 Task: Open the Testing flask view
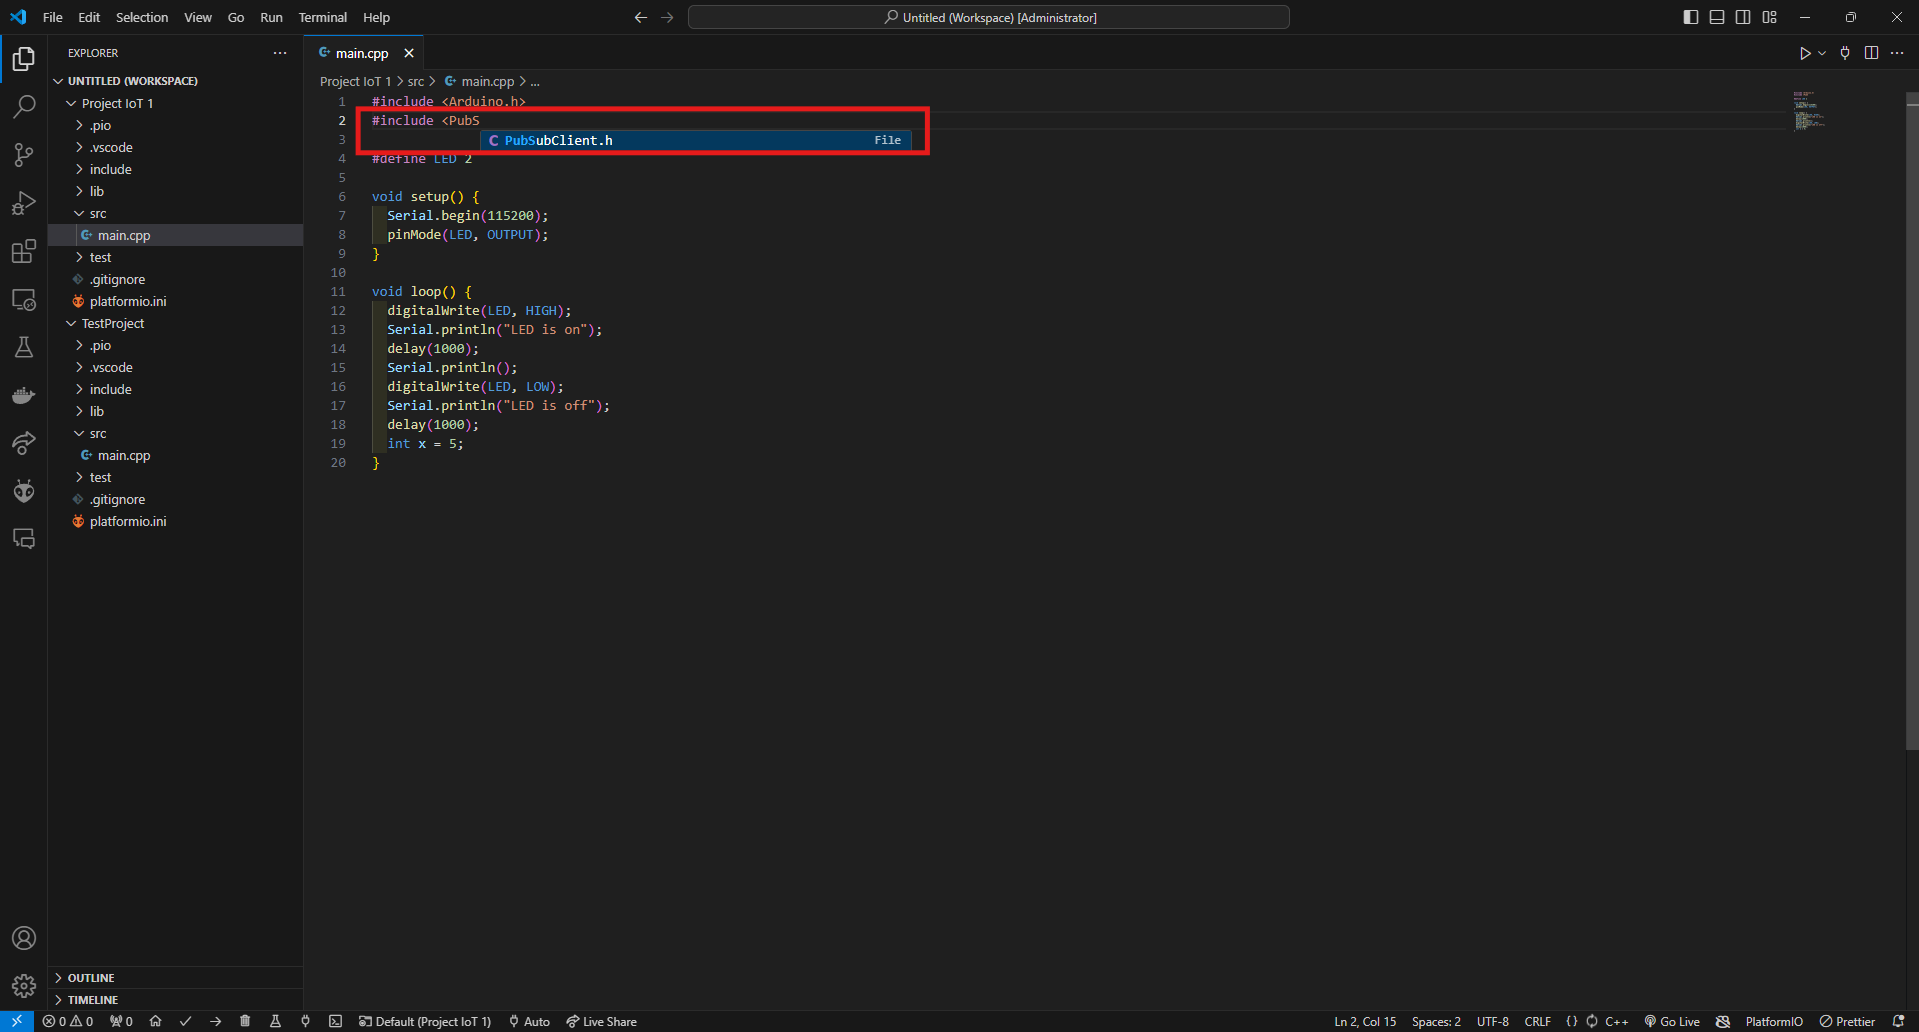coord(24,347)
